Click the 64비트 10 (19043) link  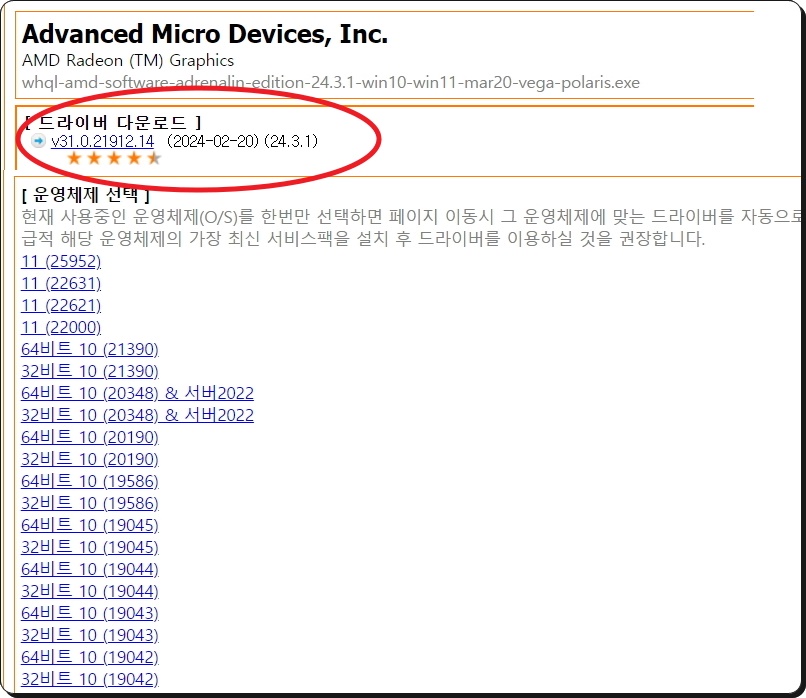point(90,614)
